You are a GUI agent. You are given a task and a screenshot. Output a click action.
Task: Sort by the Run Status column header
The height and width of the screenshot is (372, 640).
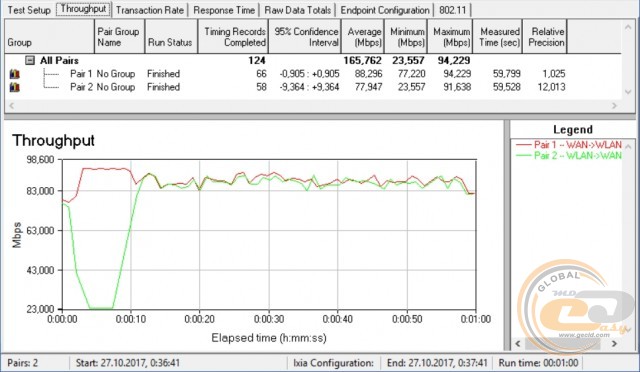coord(171,37)
